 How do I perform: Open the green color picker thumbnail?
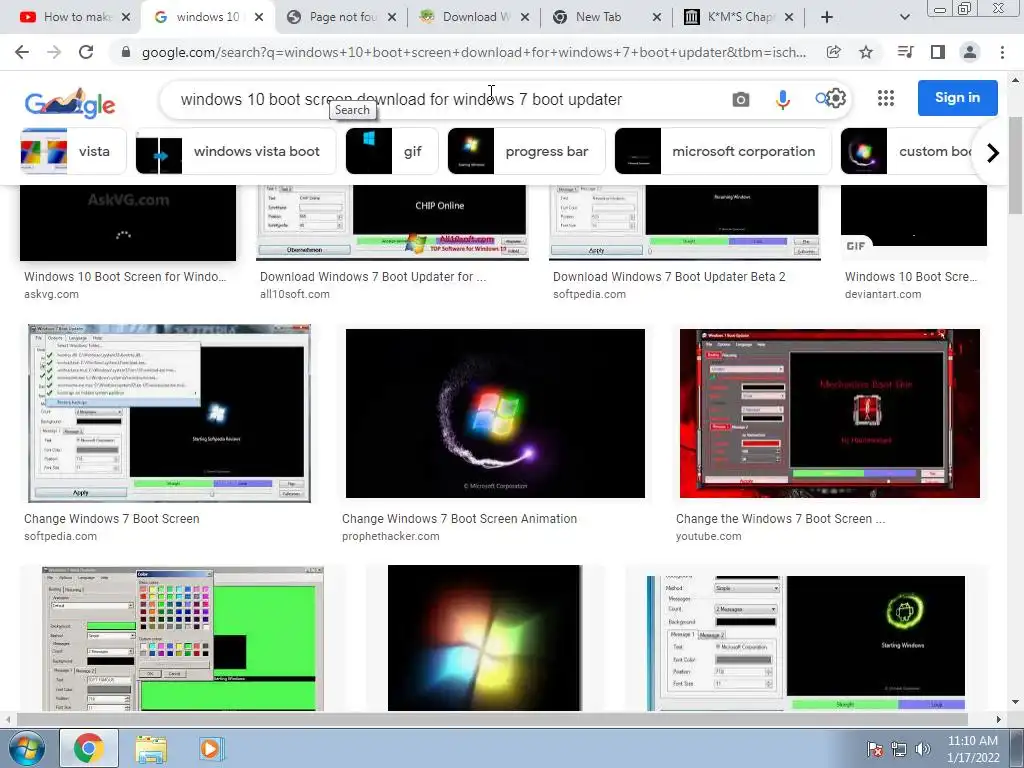183,639
